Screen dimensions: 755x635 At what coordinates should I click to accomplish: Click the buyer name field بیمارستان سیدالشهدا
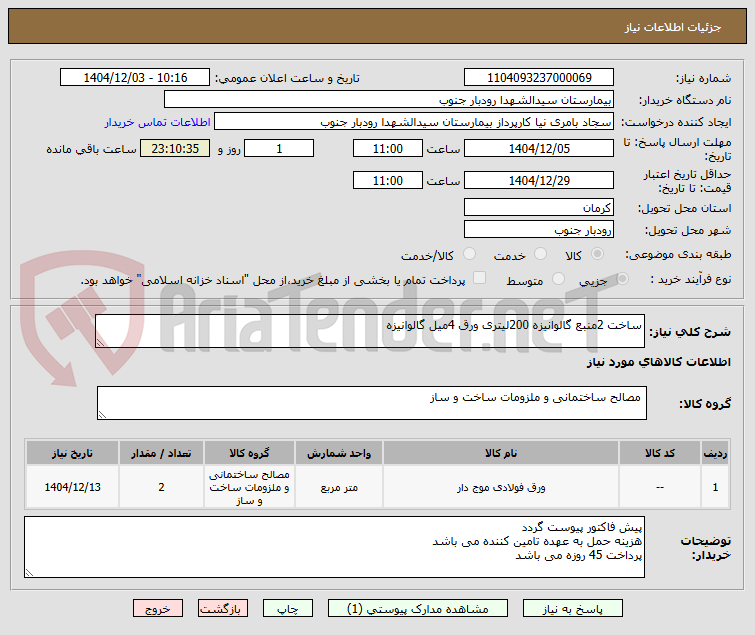389,100
